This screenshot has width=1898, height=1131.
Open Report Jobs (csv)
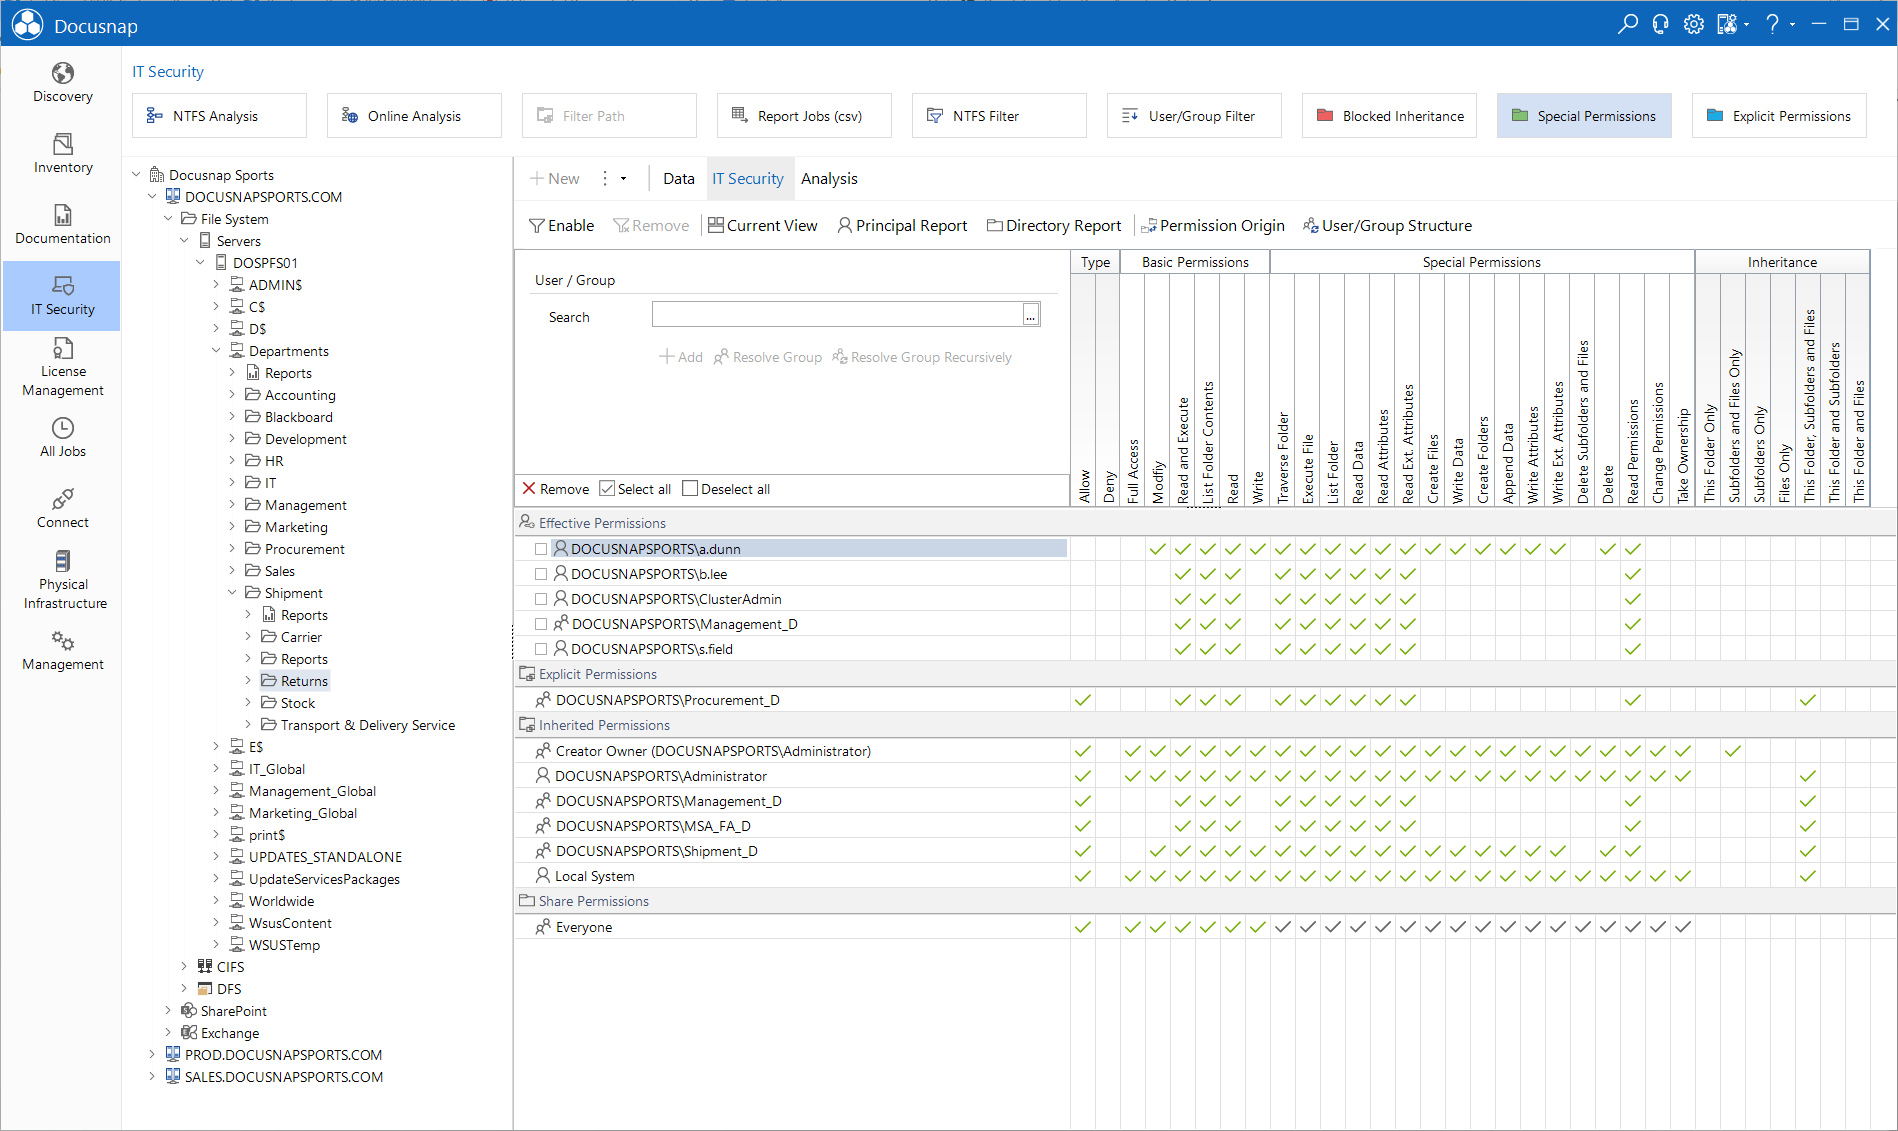[804, 116]
